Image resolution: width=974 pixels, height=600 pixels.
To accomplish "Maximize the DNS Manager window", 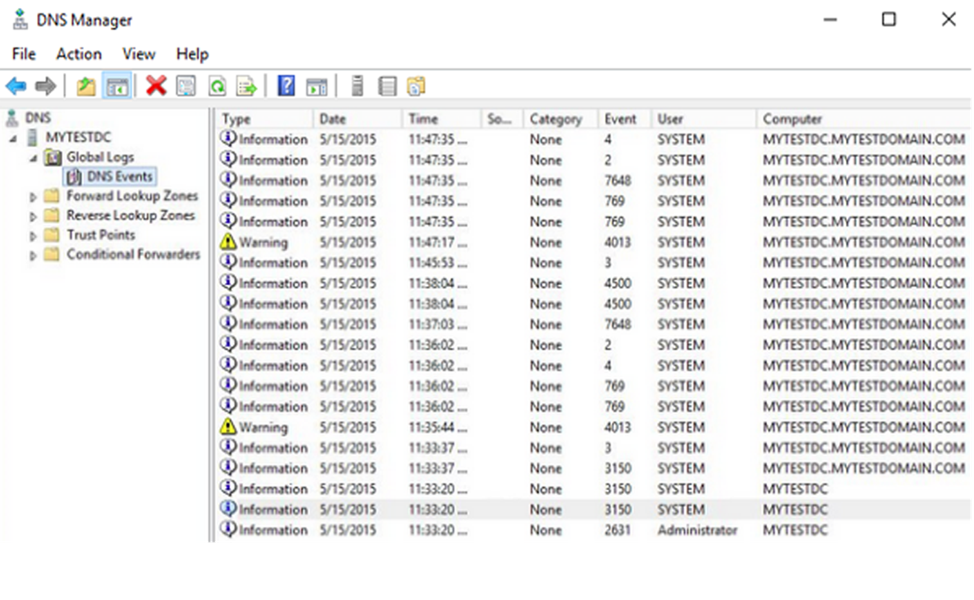I will [x=889, y=19].
